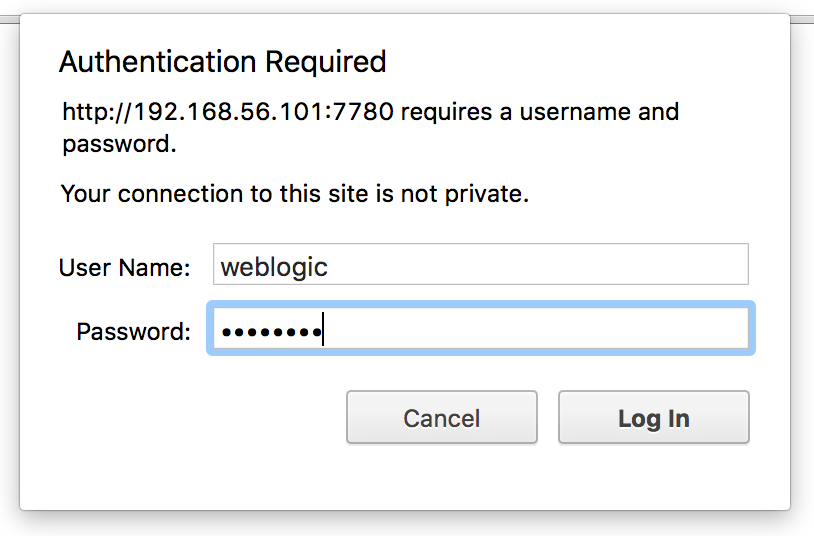
Task: Click the word "password." in the message
Action: 119,143
